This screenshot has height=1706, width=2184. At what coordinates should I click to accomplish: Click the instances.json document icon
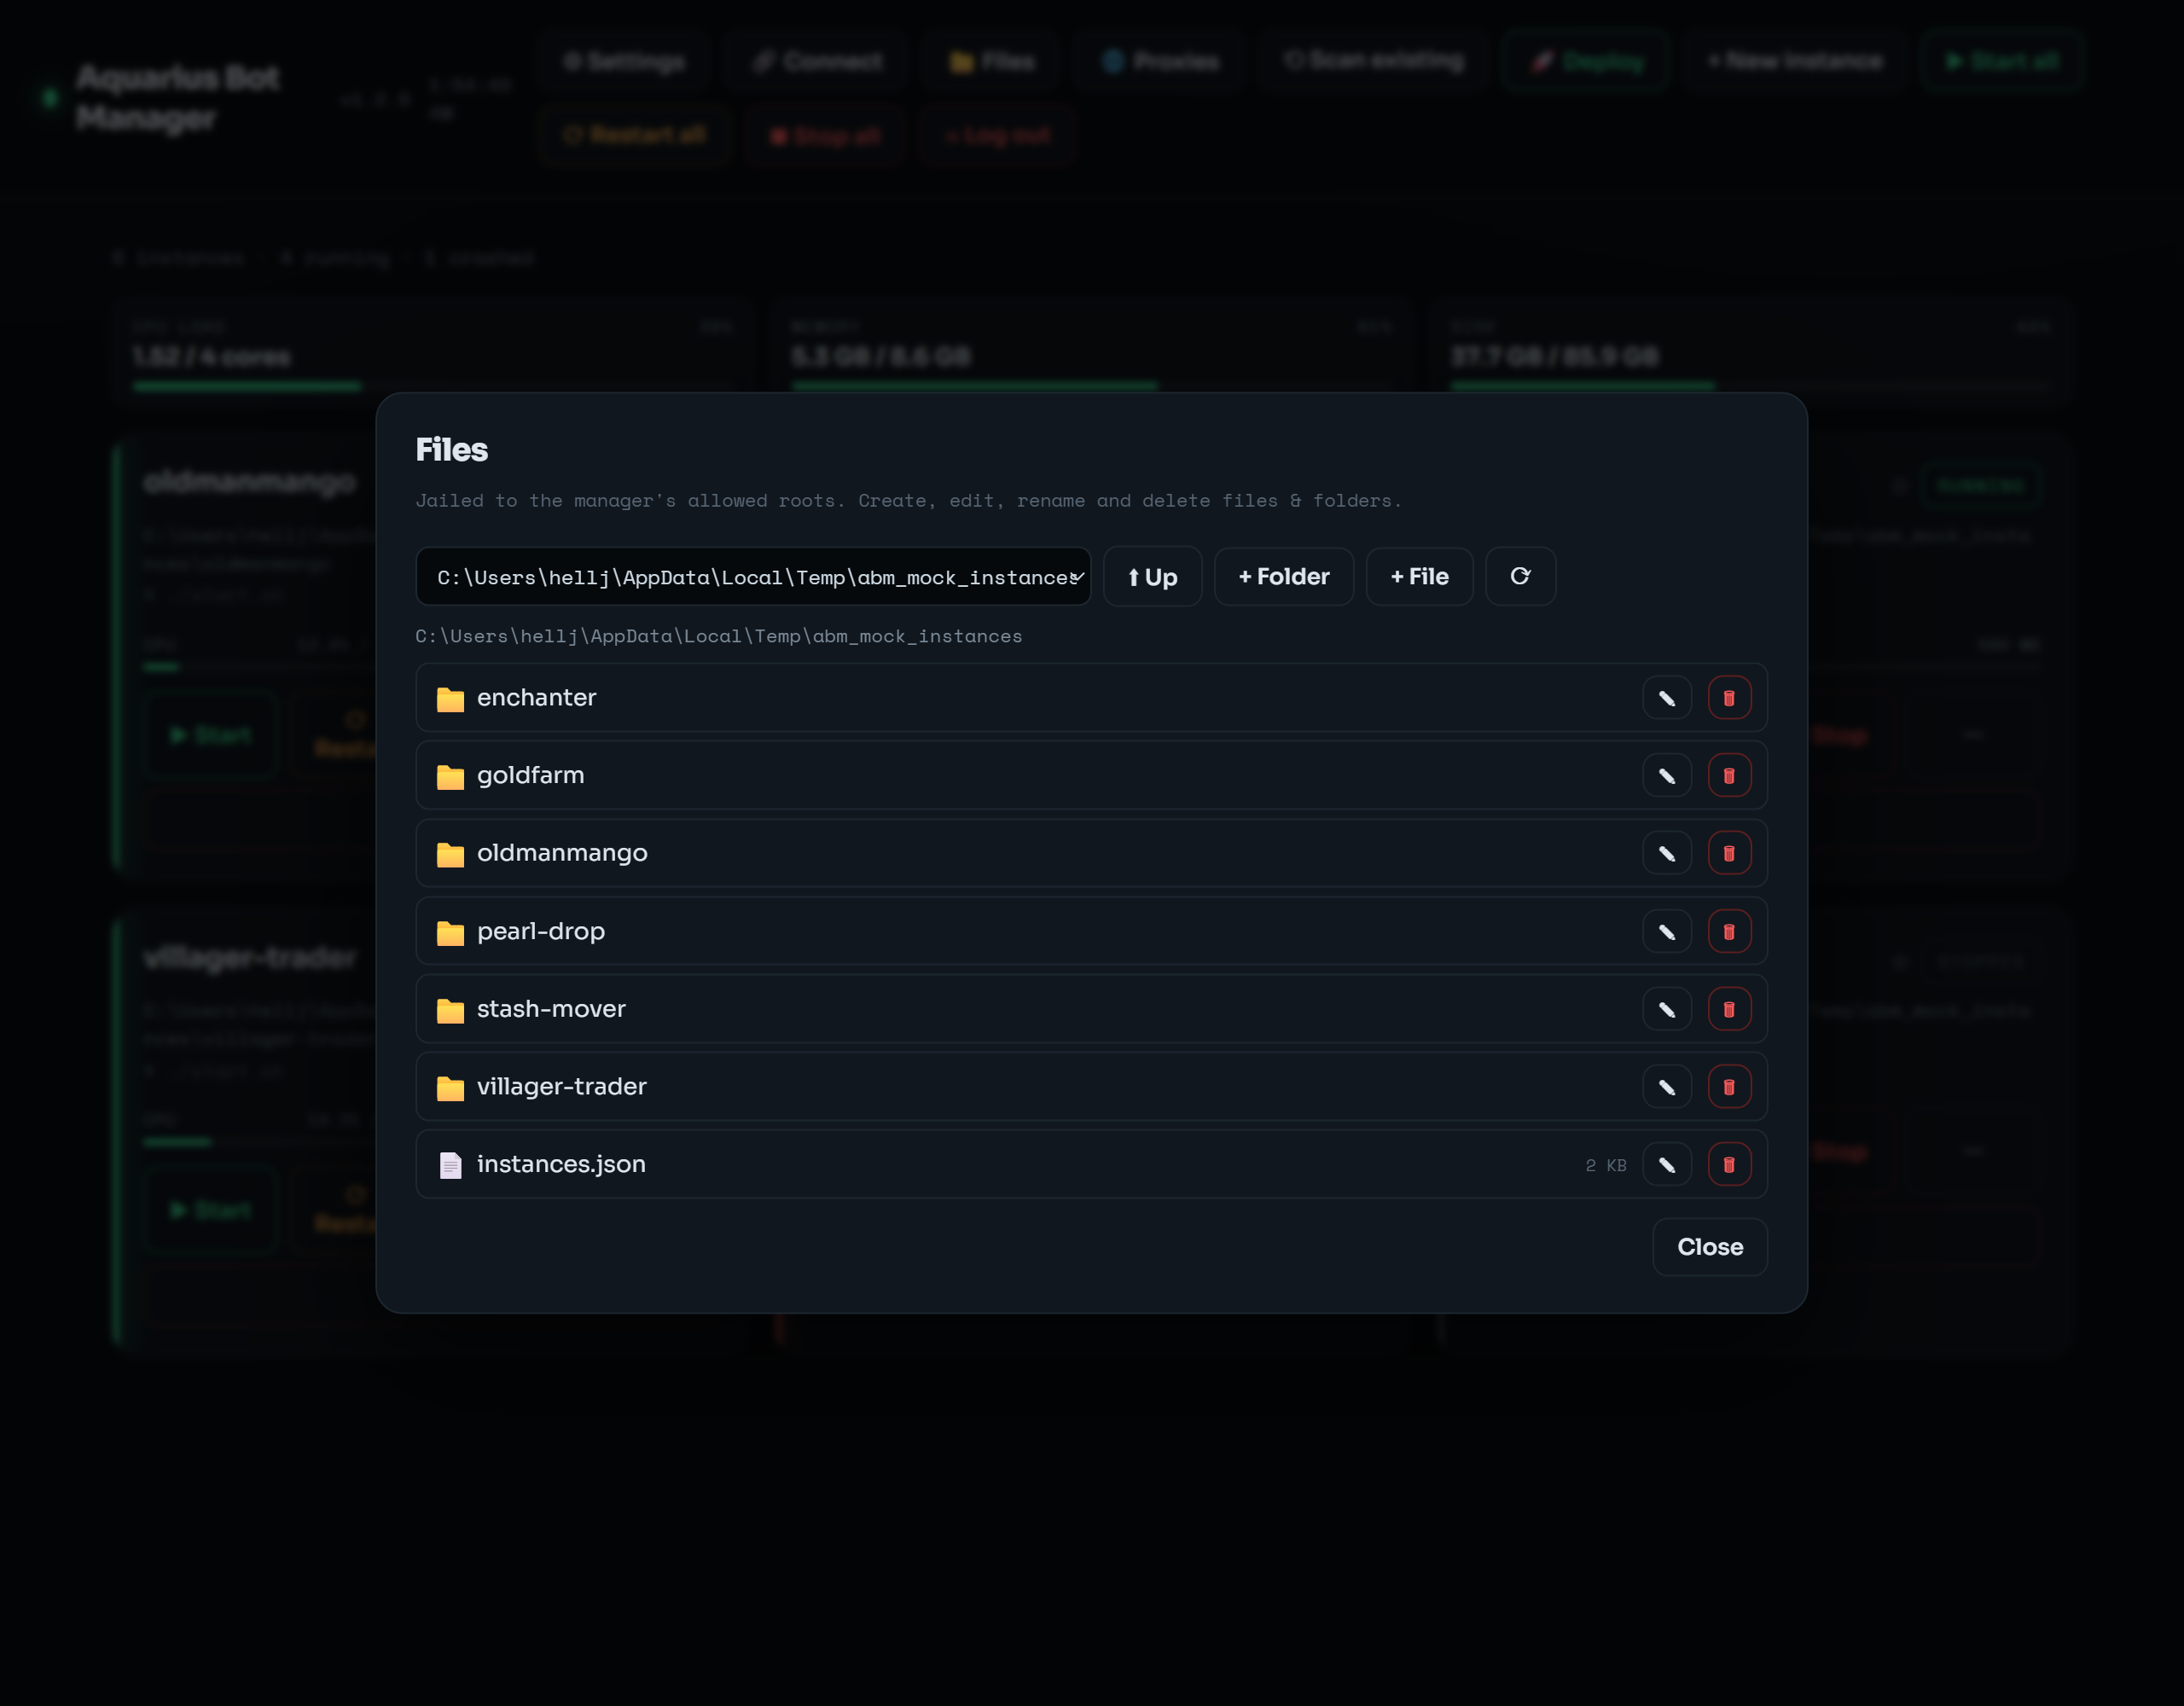tap(450, 1165)
